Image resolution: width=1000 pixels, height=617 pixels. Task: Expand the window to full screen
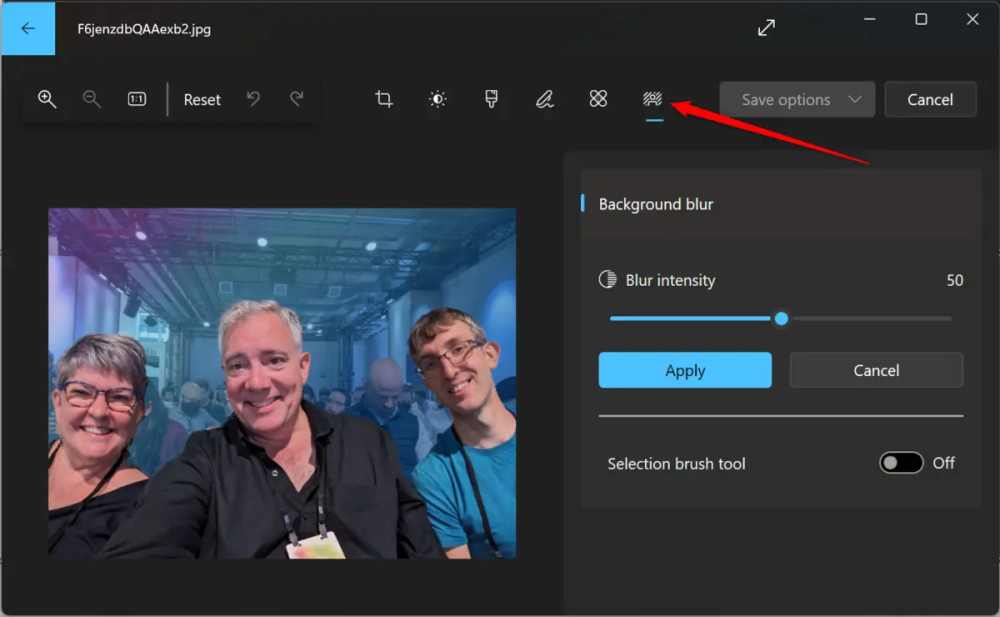pyautogui.click(x=766, y=28)
